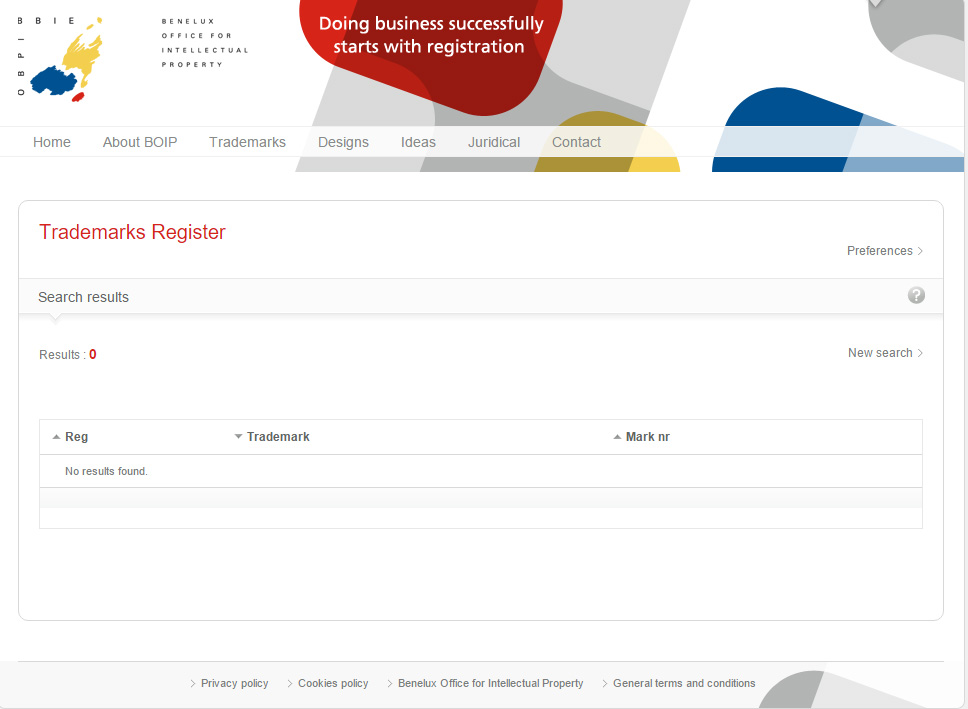Click the Results count value 0
This screenshot has height=709, width=968.
click(93, 354)
